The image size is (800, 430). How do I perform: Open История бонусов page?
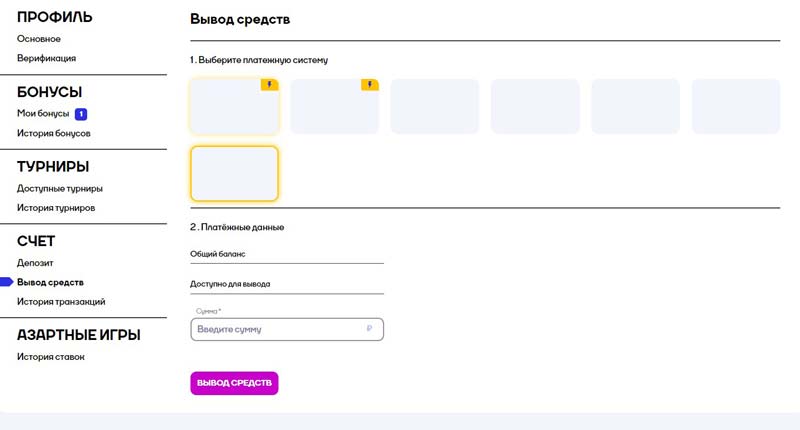[x=54, y=133]
